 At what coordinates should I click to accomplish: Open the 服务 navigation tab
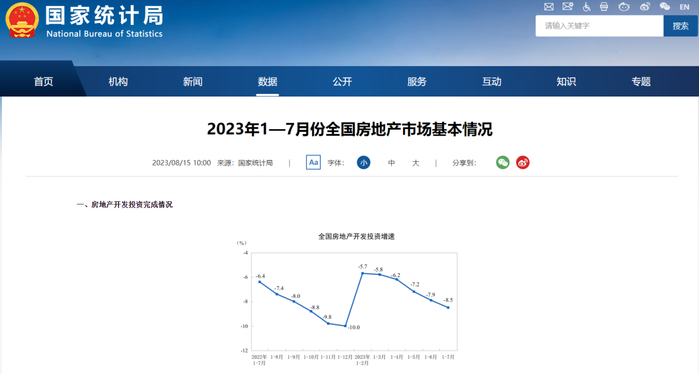coord(417,82)
